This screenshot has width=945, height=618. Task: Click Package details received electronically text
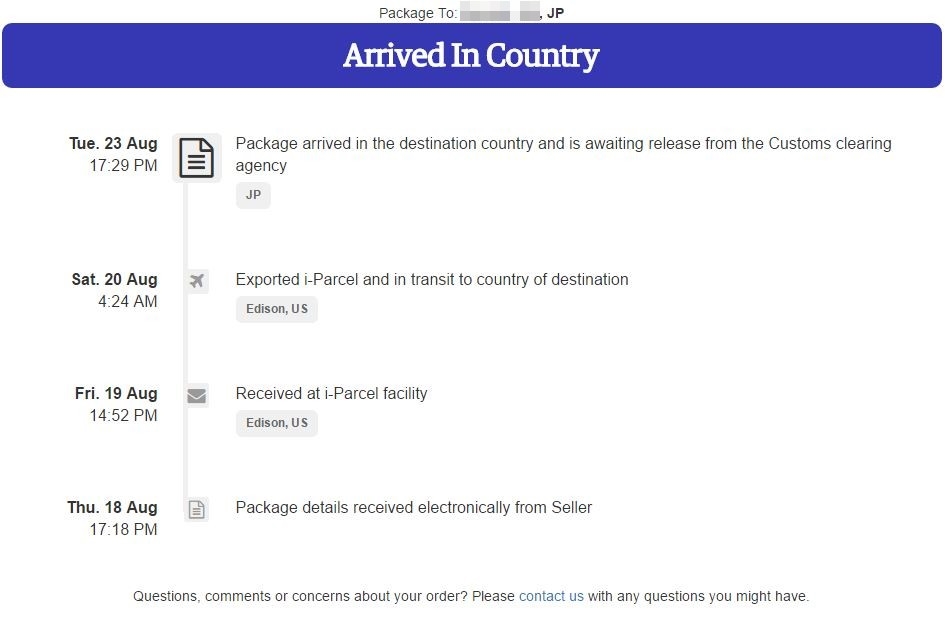[414, 507]
